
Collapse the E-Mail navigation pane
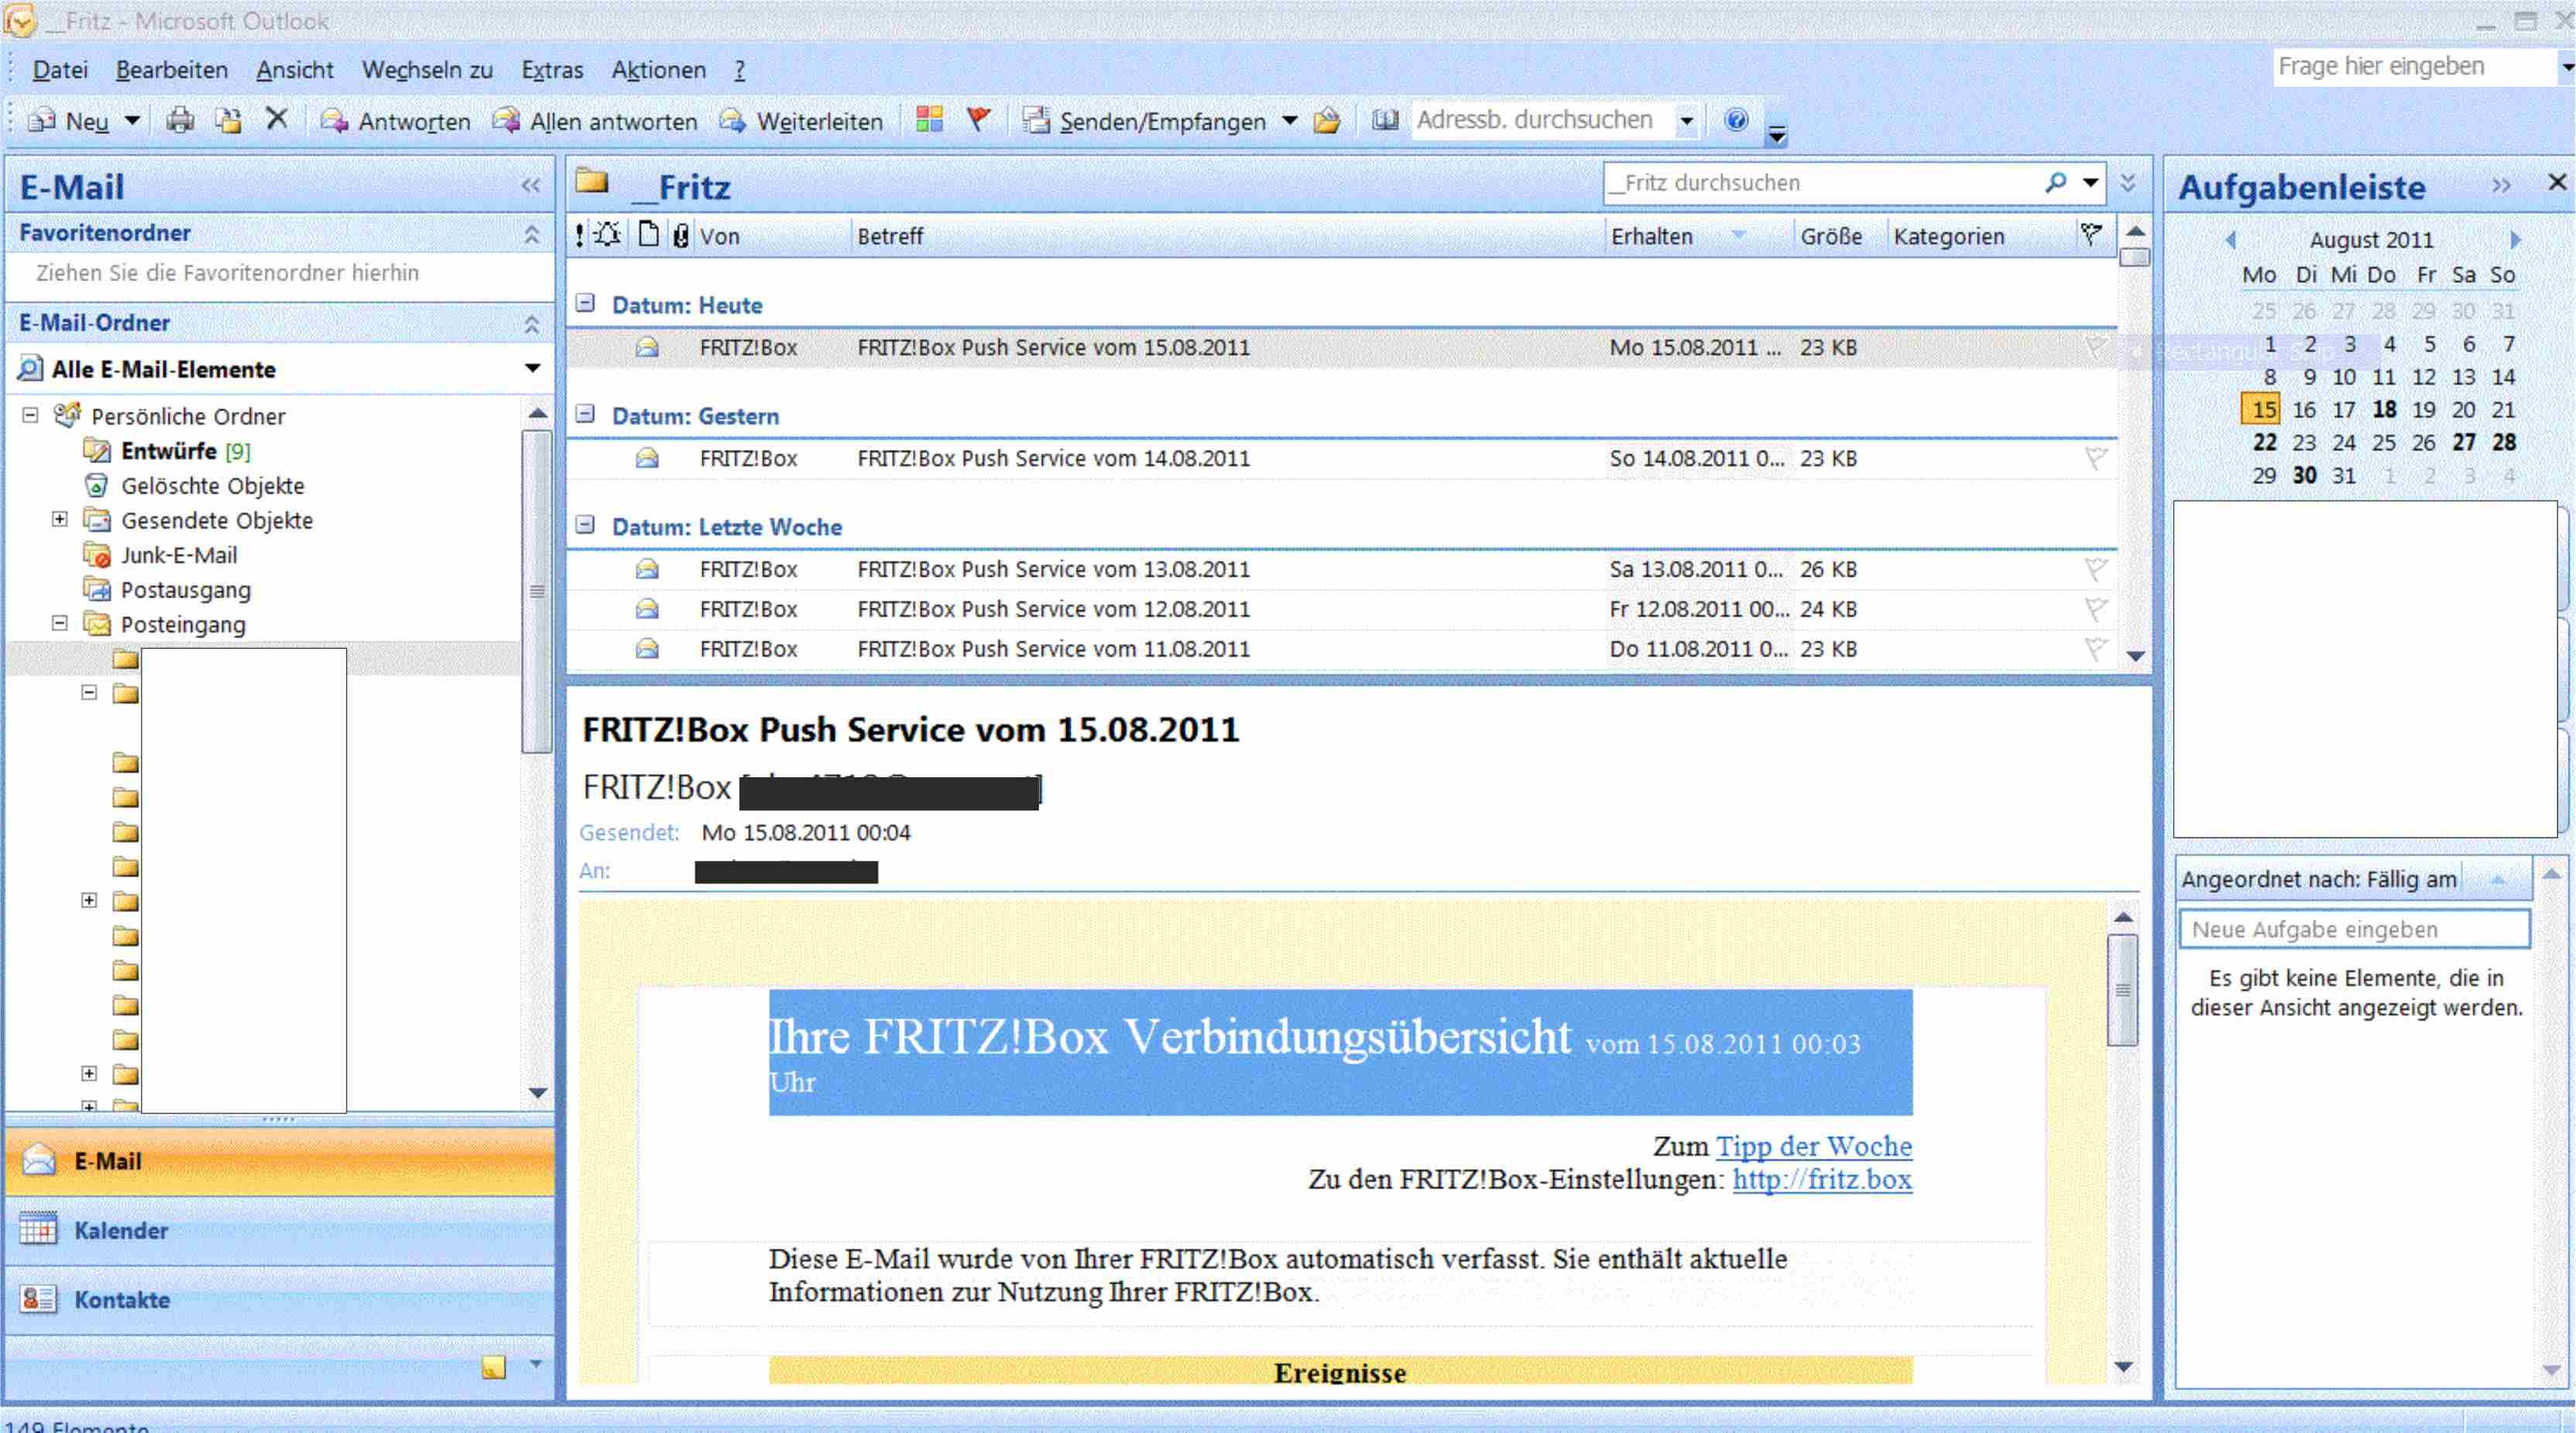click(x=531, y=186)
